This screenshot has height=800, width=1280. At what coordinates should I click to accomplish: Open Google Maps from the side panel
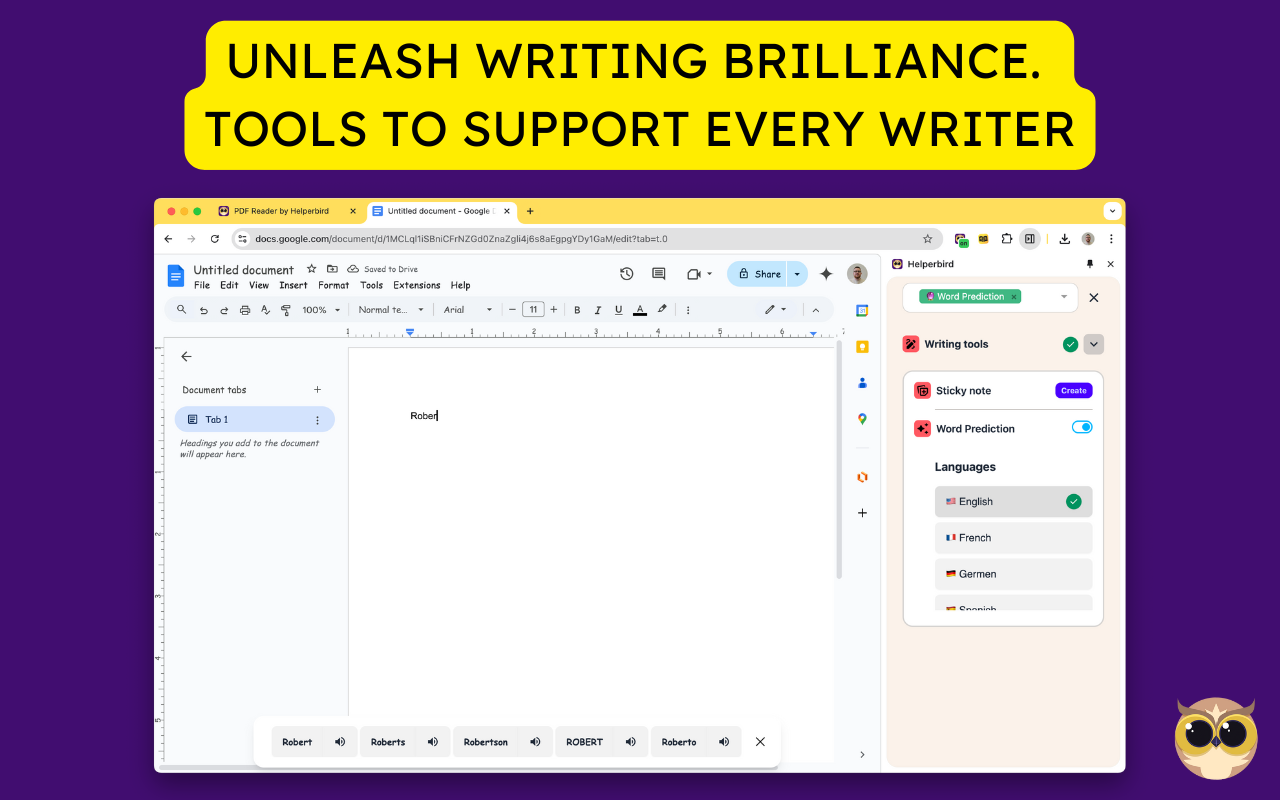(x=862, y=419)
